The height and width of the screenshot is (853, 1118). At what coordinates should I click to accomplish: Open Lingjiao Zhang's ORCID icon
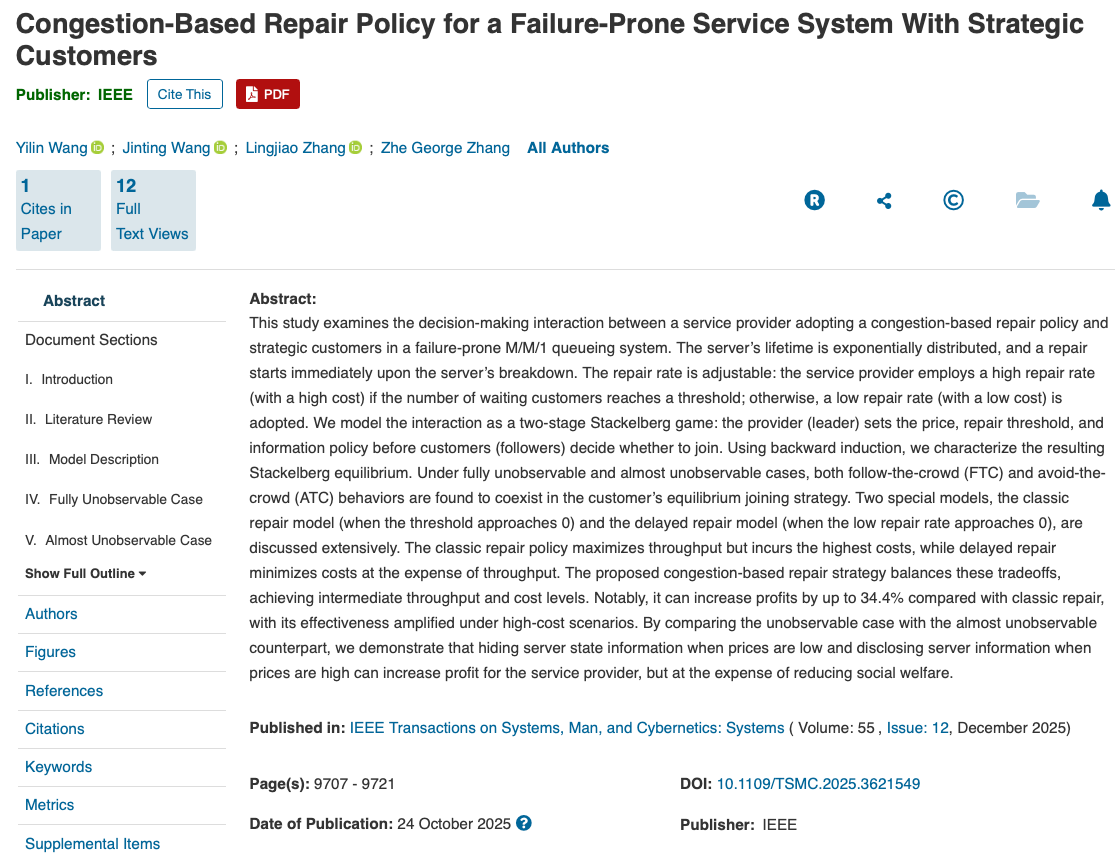355,148
